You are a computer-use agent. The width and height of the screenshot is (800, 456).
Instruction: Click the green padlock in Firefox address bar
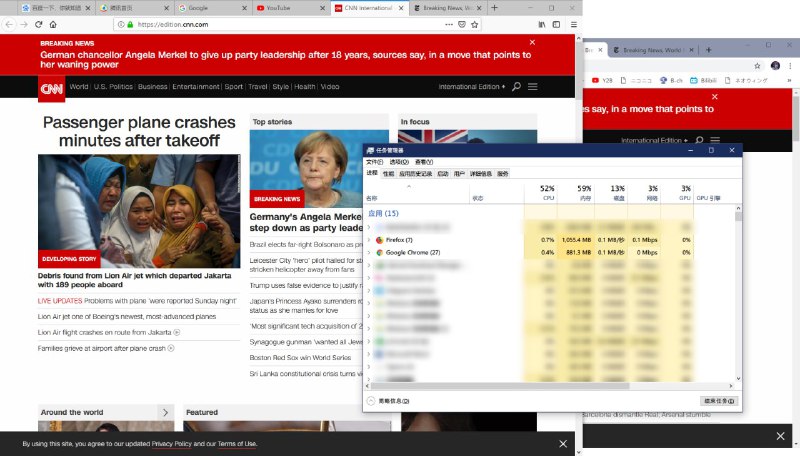click(130, 24)
